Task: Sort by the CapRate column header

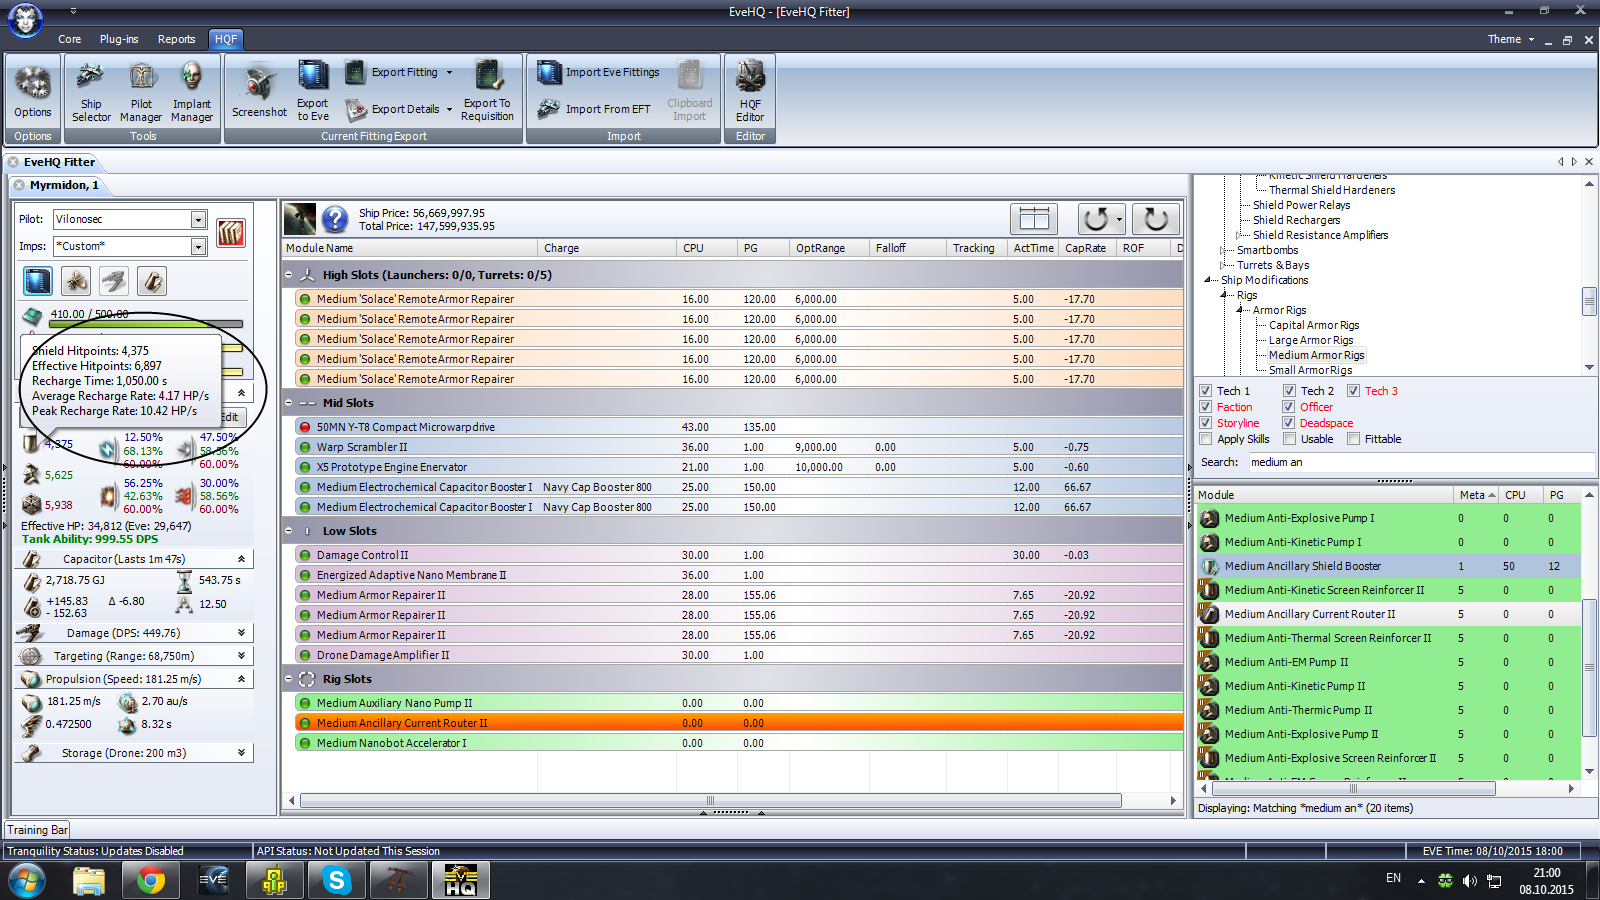Action: 1088,248
